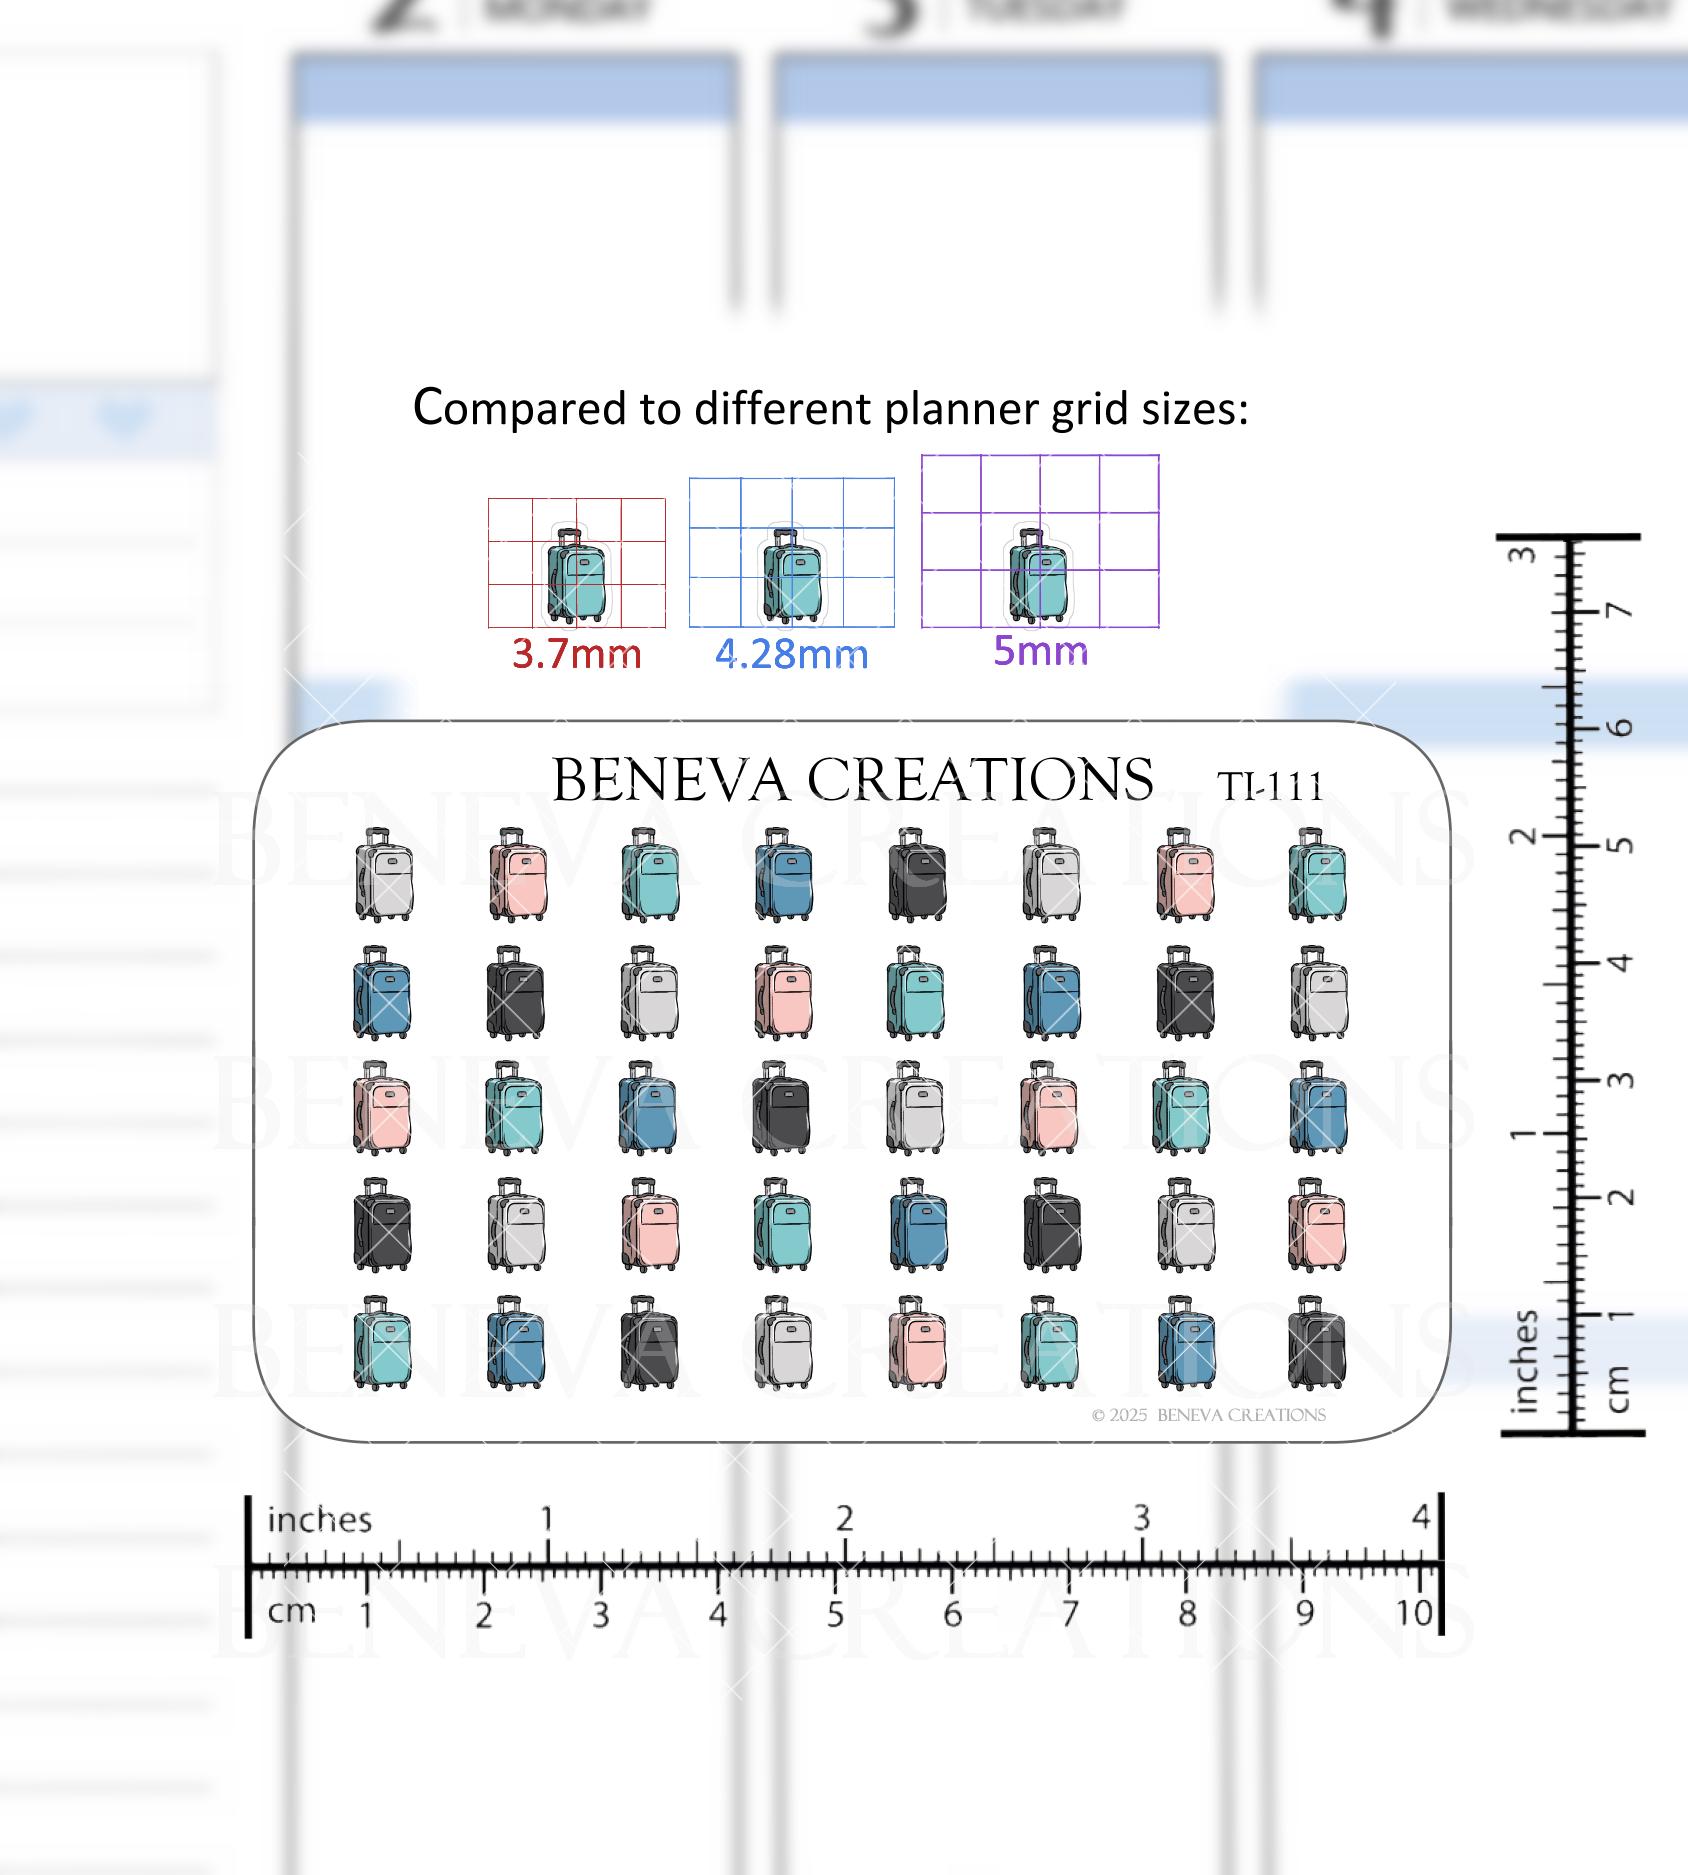This screenshot has width=1688, height=1875.
Task: Click the black suitcase ending the bottom sticker row
Action: click(x=1317, y=1343)
